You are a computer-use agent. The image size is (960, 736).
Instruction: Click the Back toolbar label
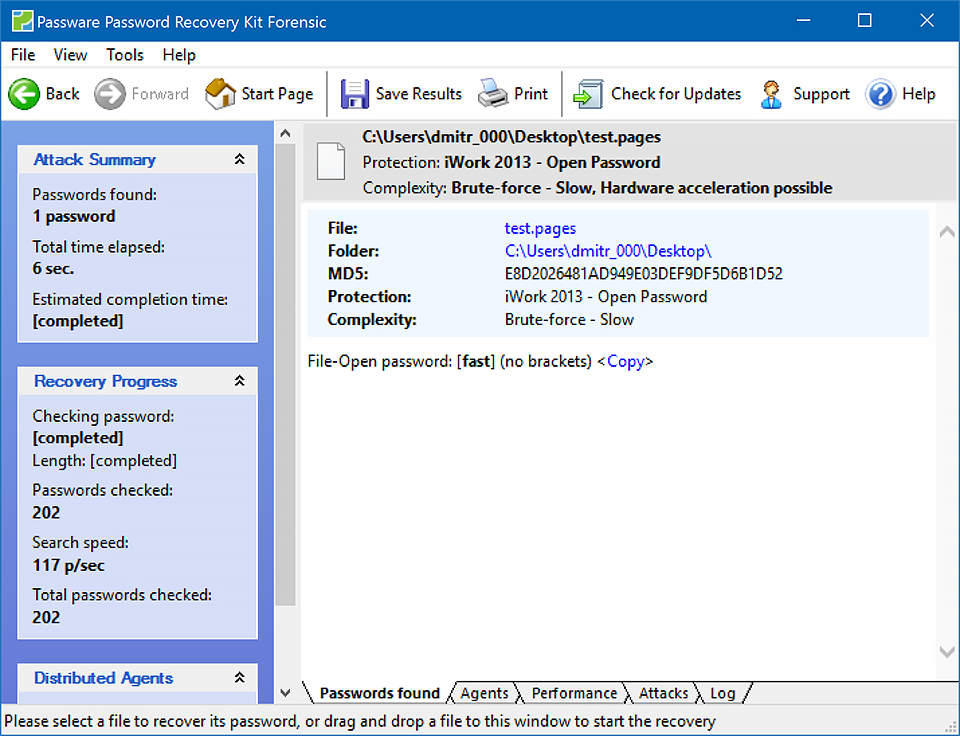click(62, 94)
